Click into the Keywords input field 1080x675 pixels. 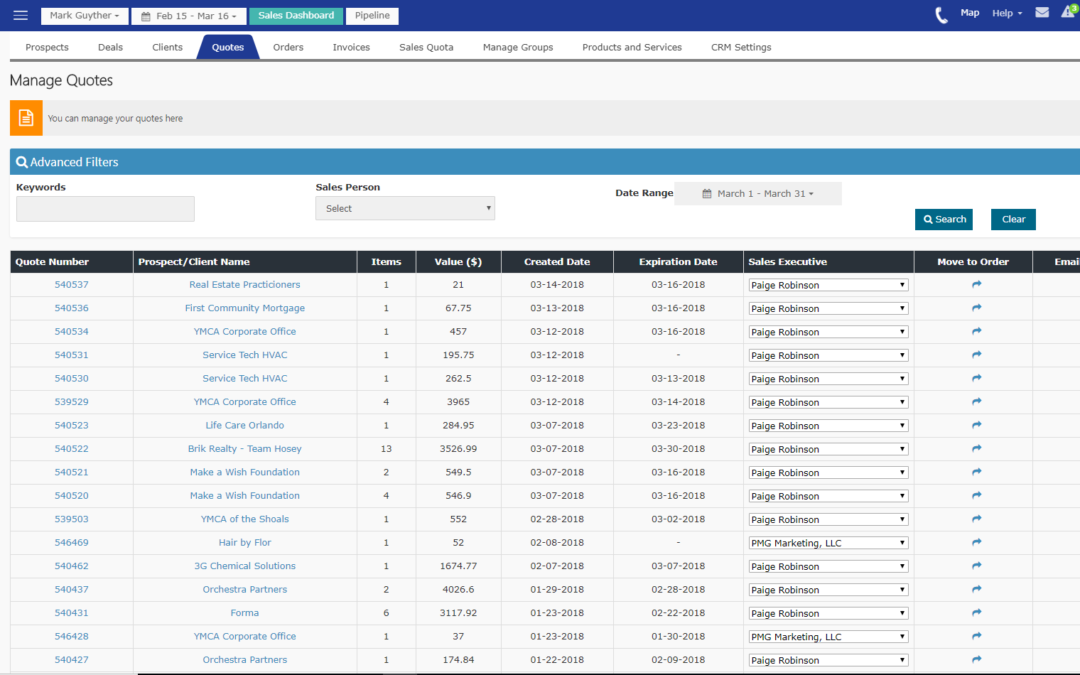(105, 209)
